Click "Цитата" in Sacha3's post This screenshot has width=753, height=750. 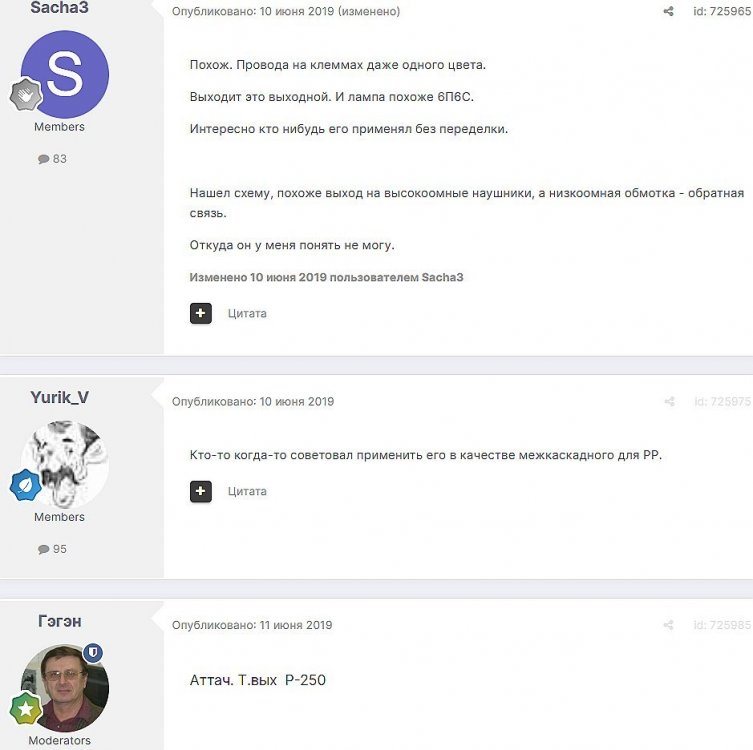point(247,313)
